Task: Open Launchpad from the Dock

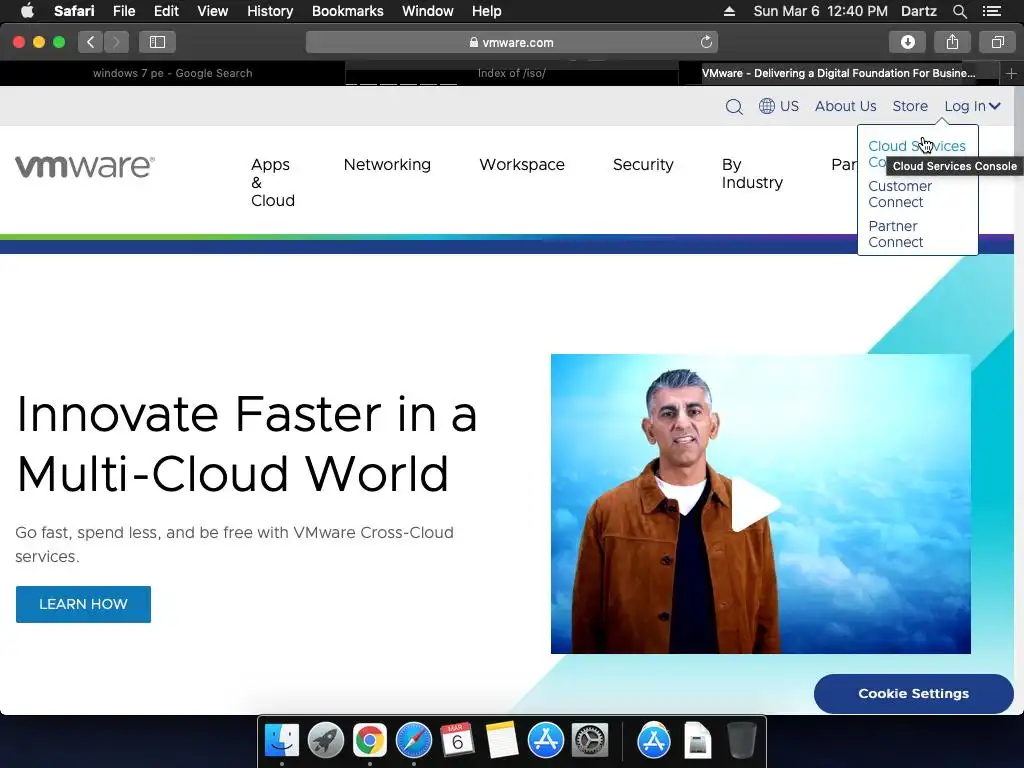Action: 325,741
